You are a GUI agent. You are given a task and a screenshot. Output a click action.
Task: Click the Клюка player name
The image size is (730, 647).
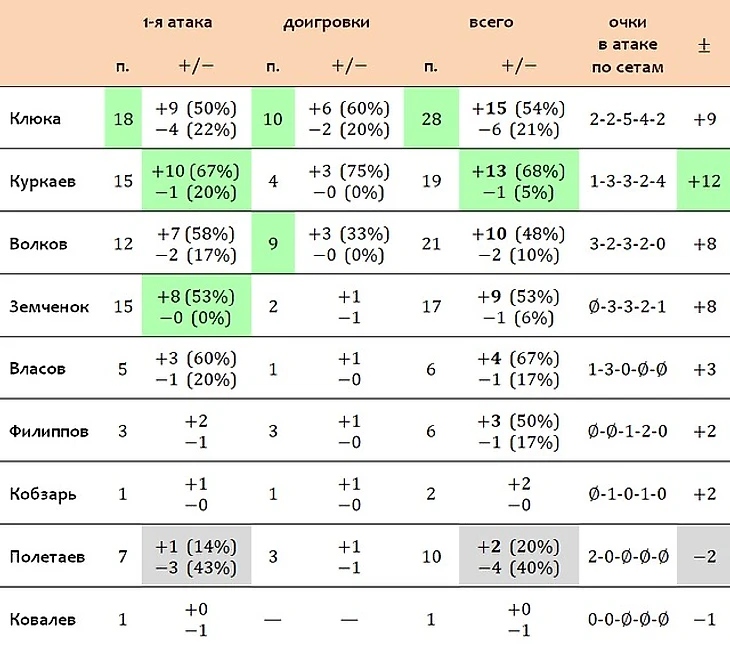tap(35, 119)
